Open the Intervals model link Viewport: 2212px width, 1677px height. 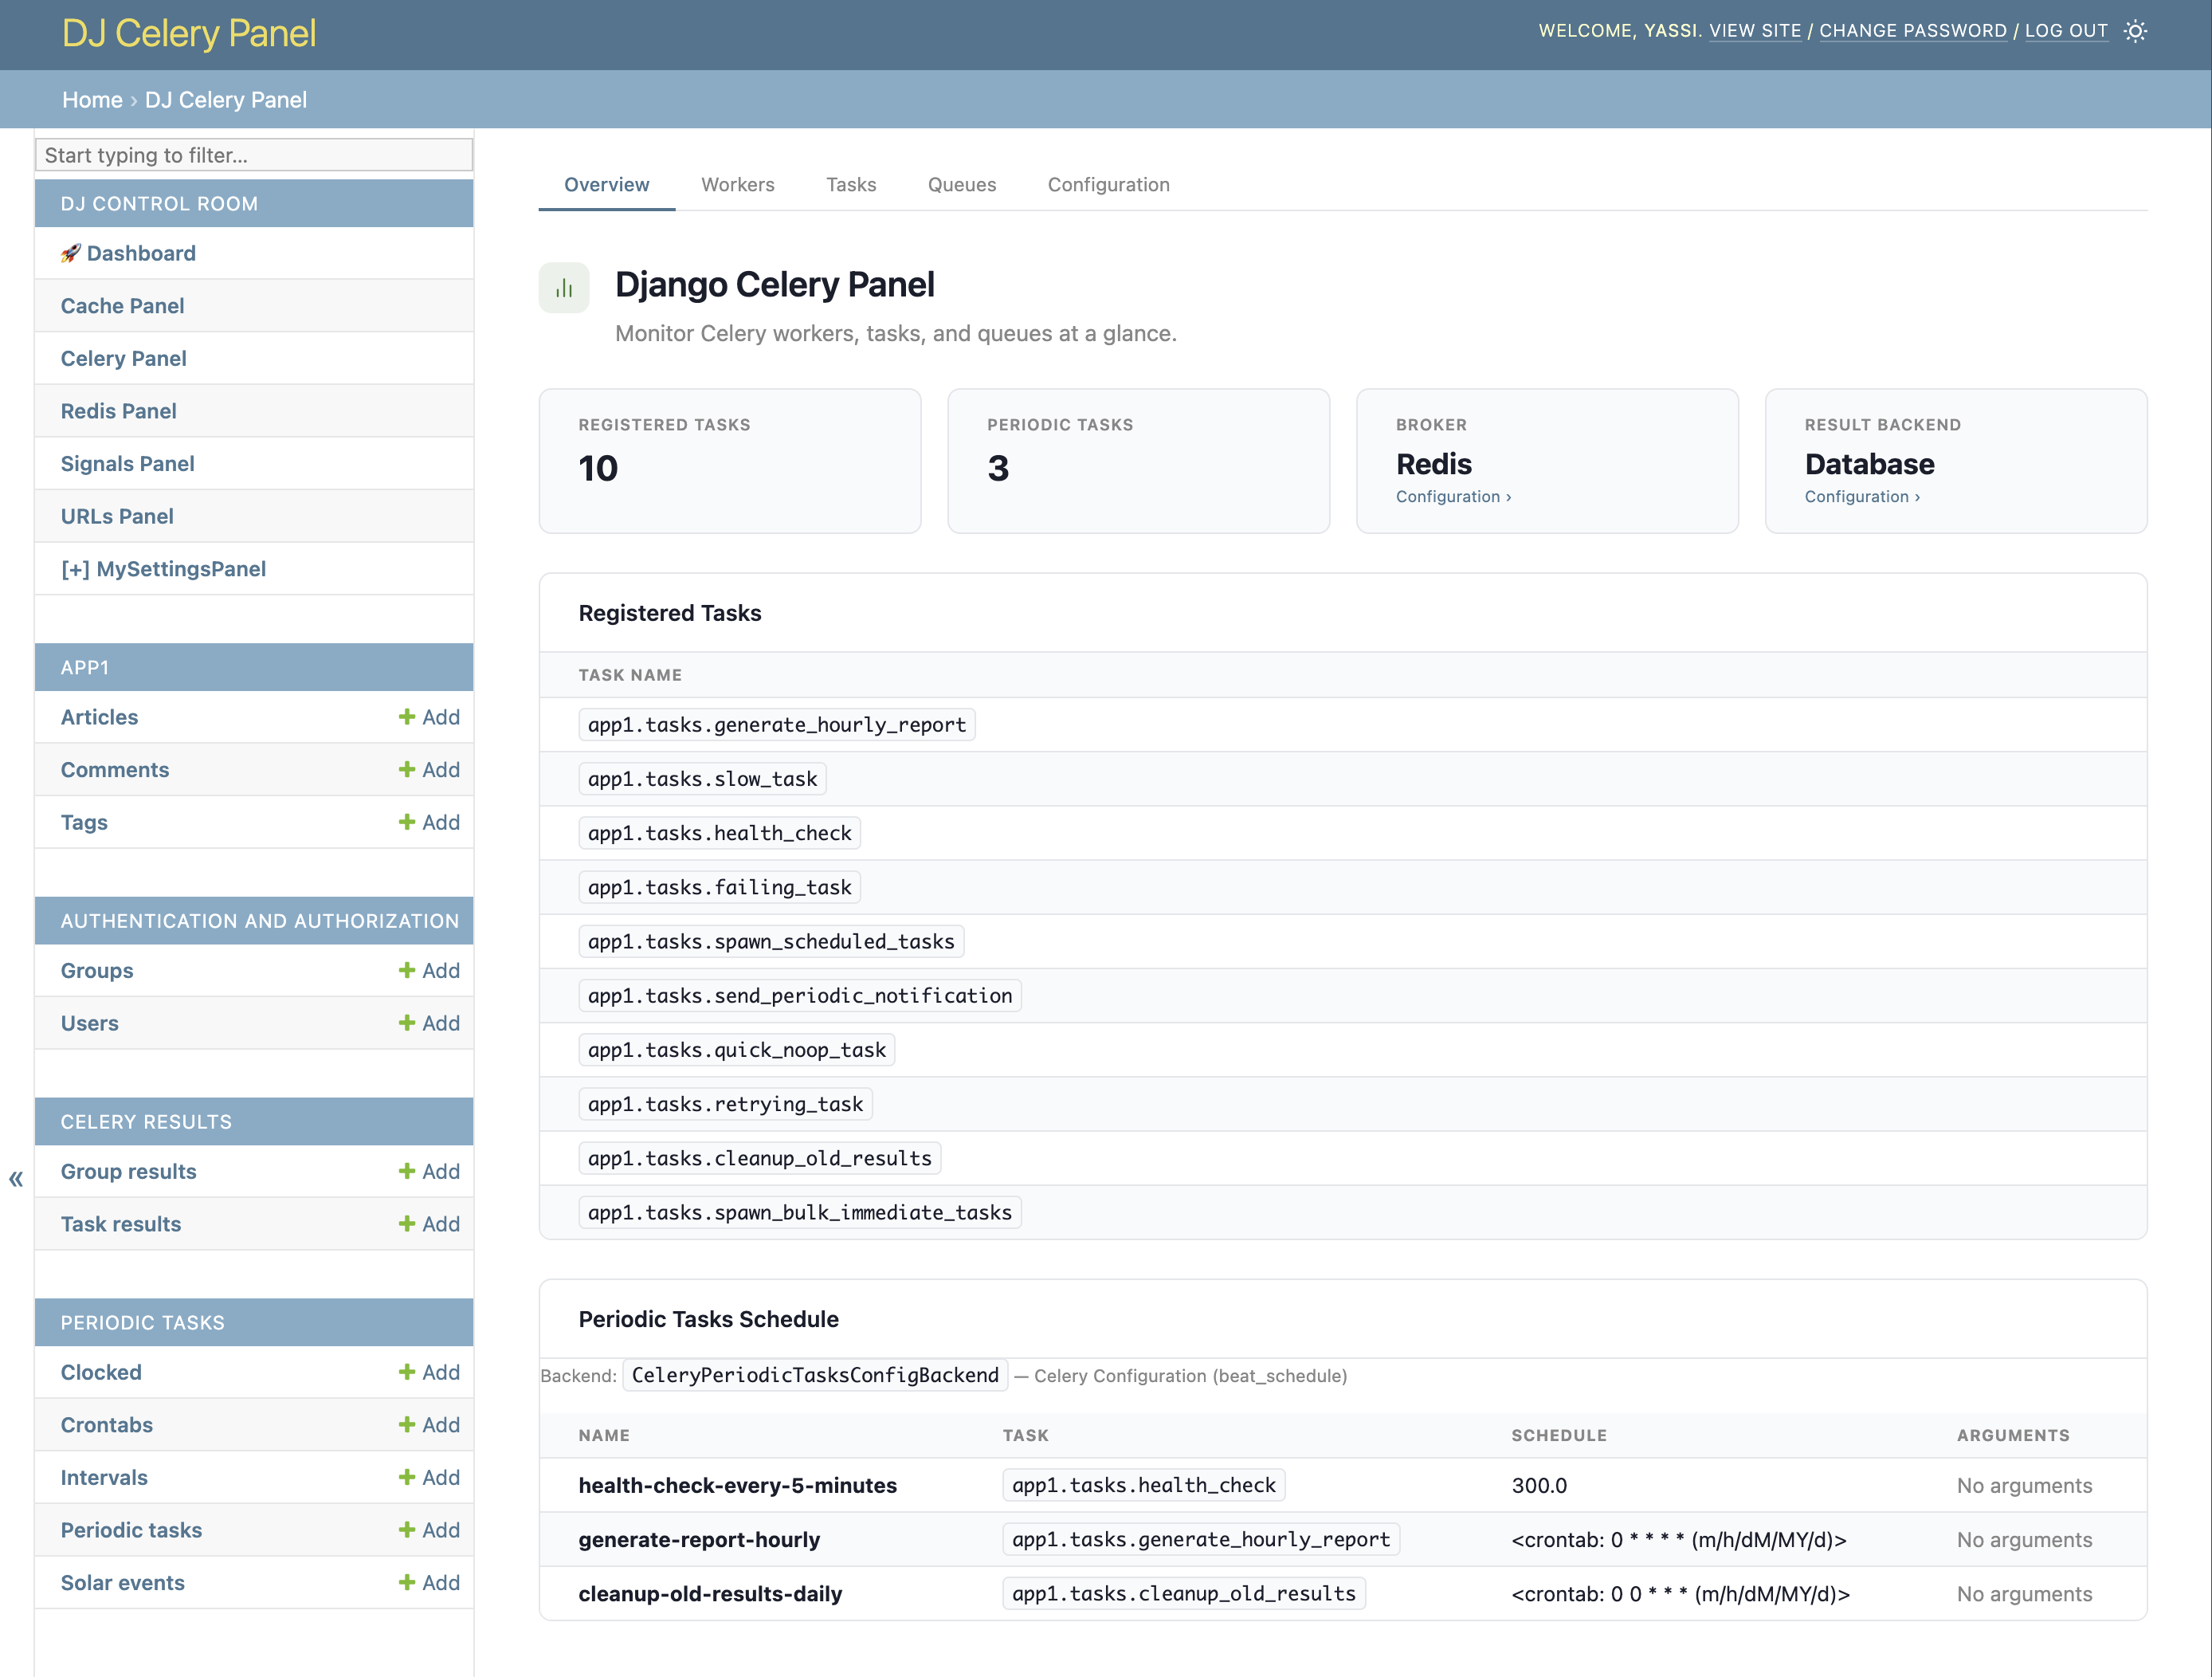[104, 1477]
